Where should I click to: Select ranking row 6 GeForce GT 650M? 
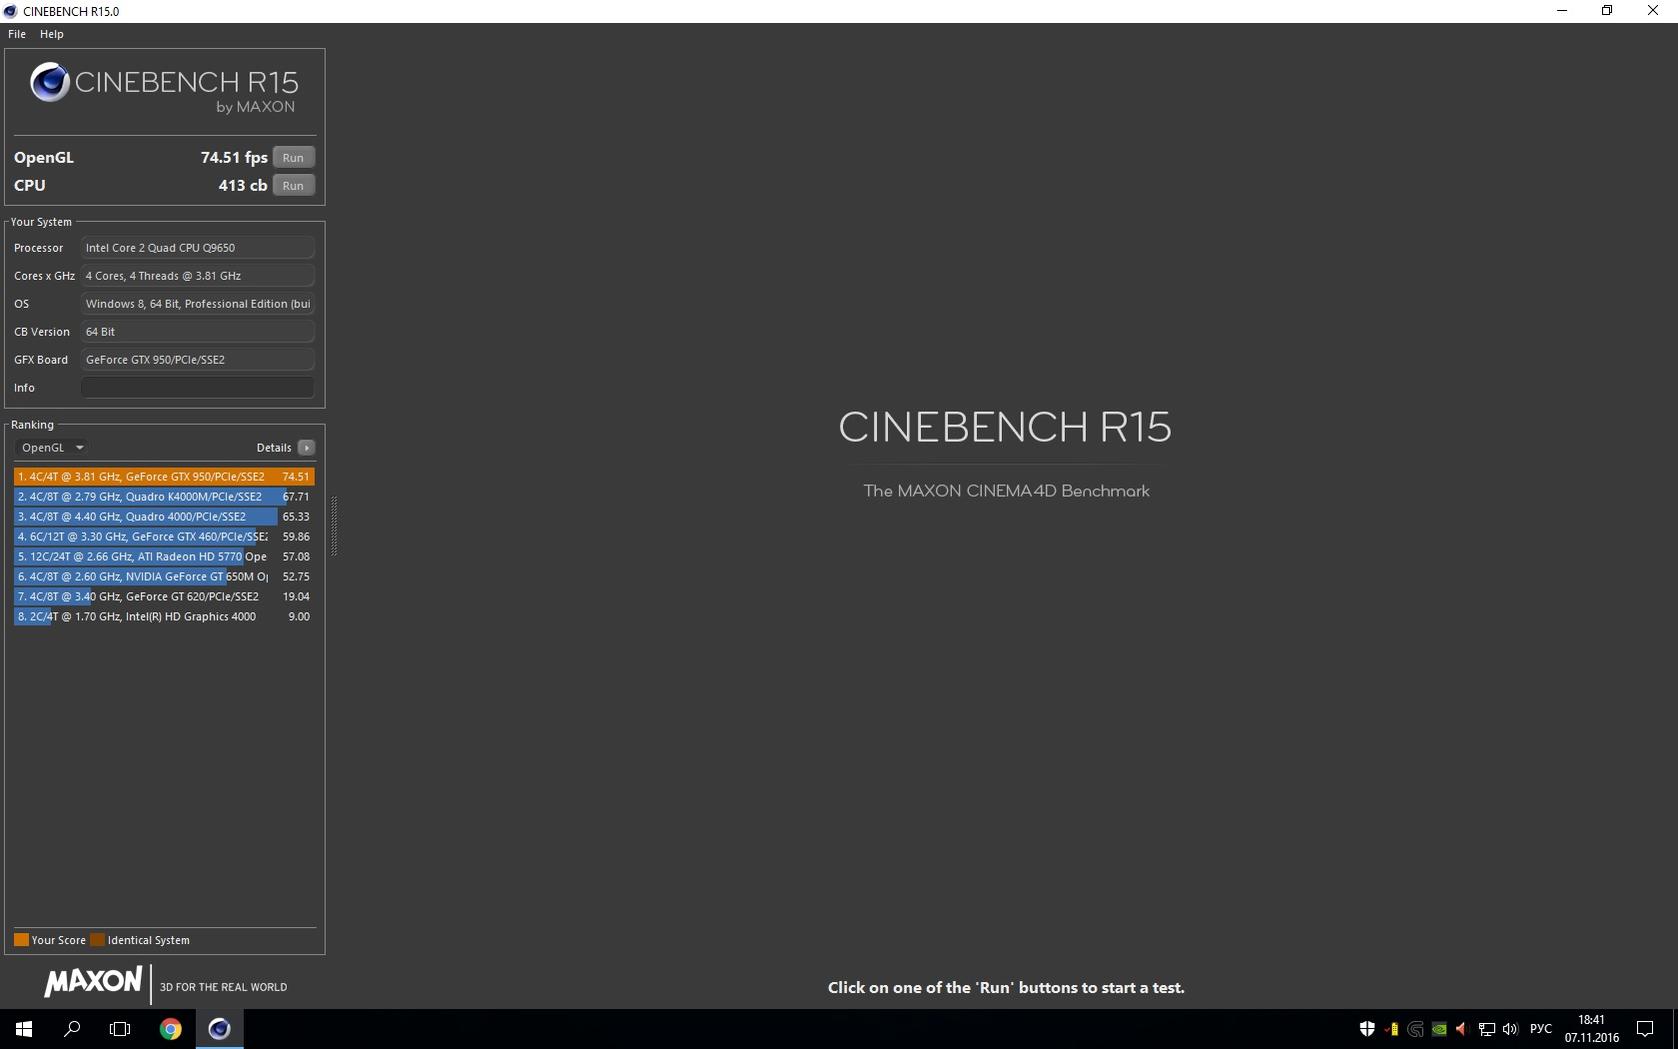tap(164, 576)
